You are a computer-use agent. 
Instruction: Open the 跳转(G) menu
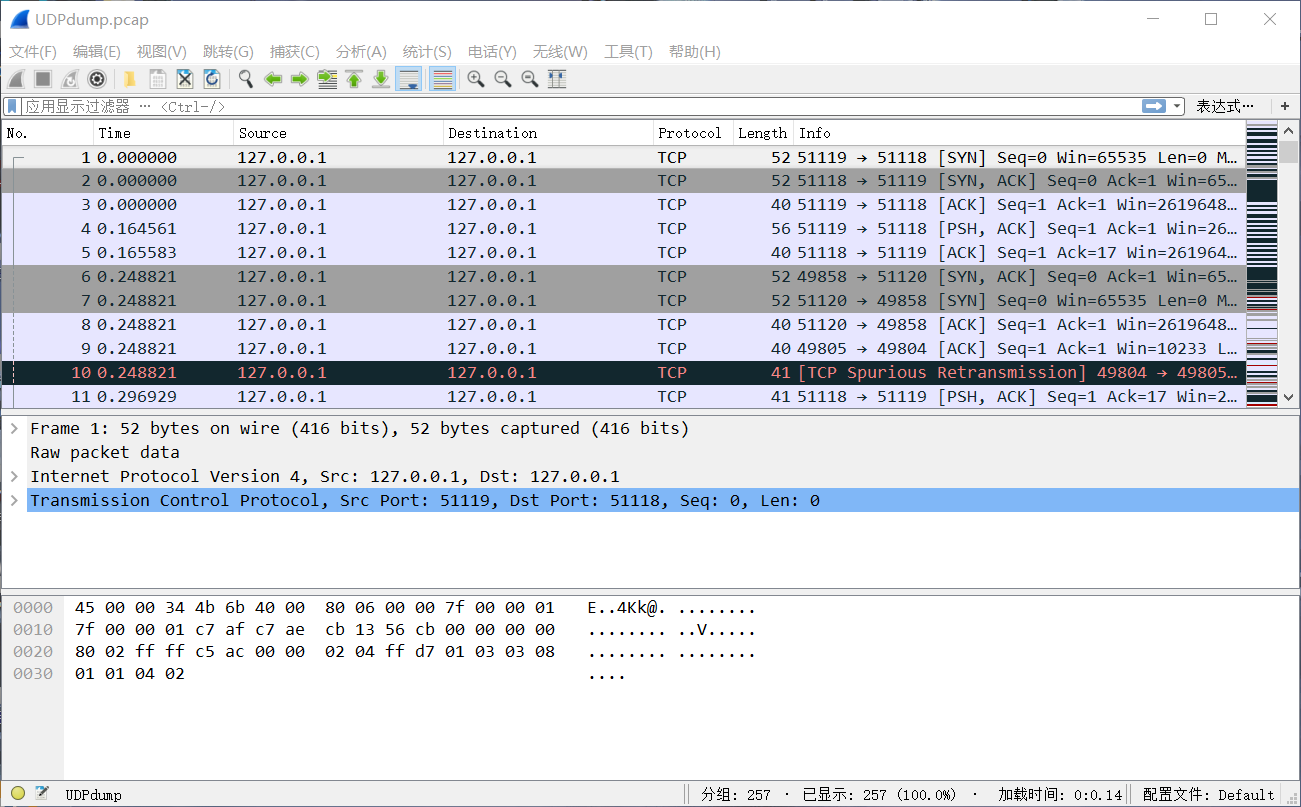(228, 52)
